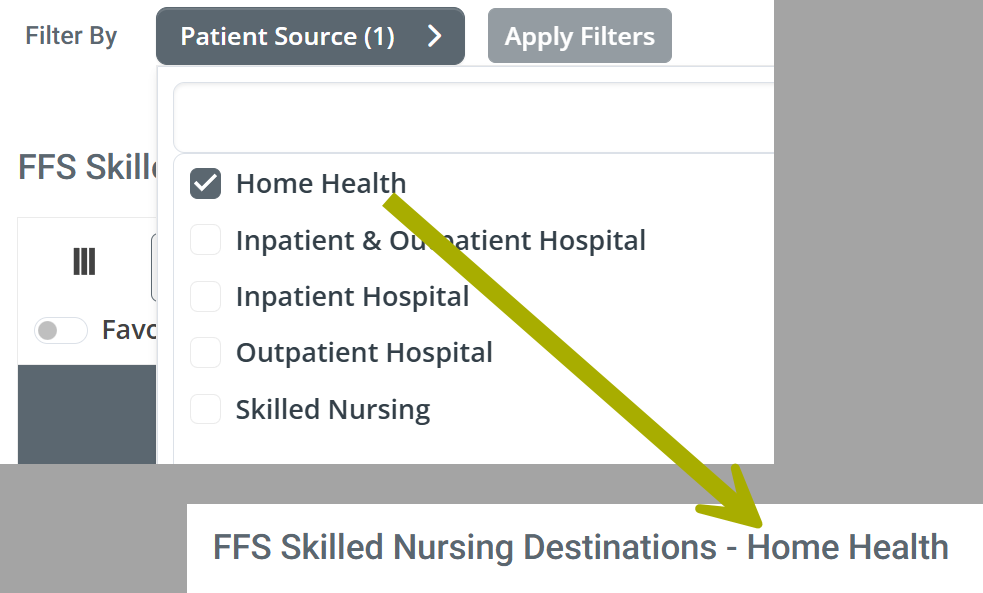Click the 'Outpatient Hospital' option label text

click(x=364, y=353)
